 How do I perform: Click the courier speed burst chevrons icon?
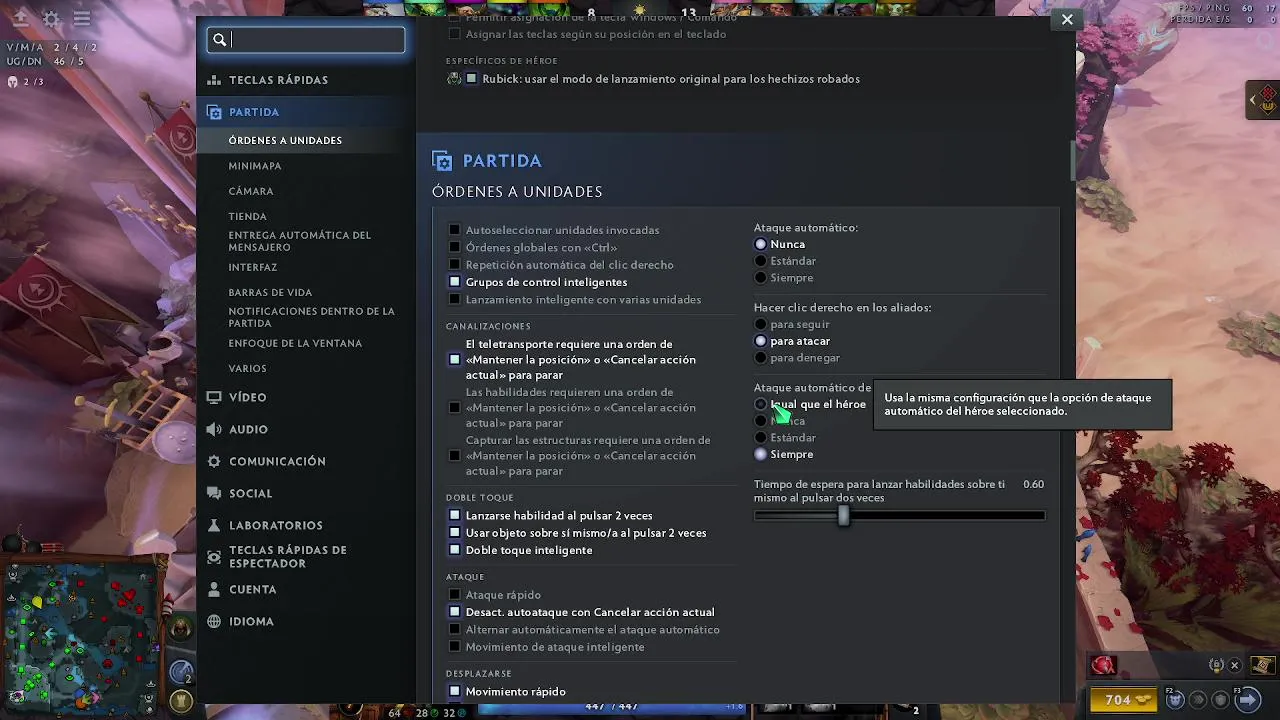coord(1198,700)
